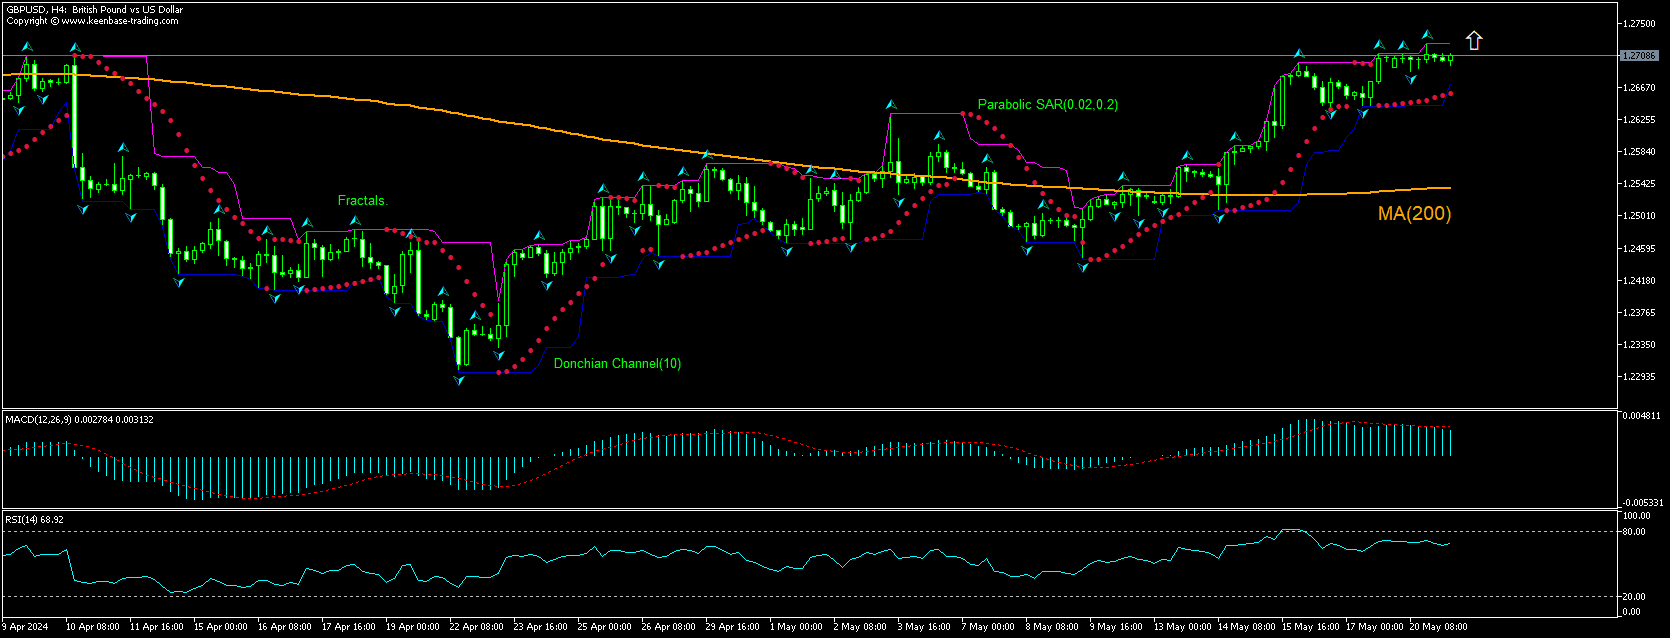
Task: Click the RSI scale value 0.00
Action: (1632, 611)
